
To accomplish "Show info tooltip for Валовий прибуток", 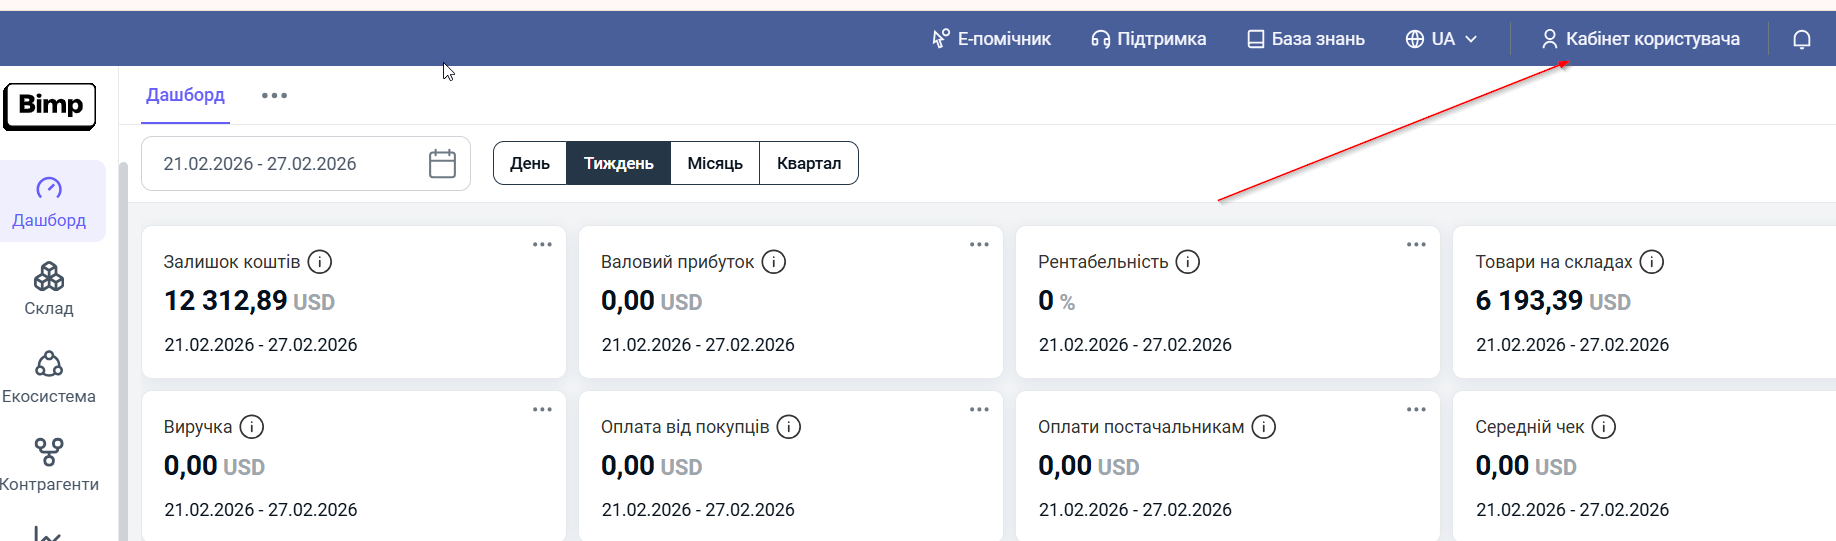I will click(774, 262).
